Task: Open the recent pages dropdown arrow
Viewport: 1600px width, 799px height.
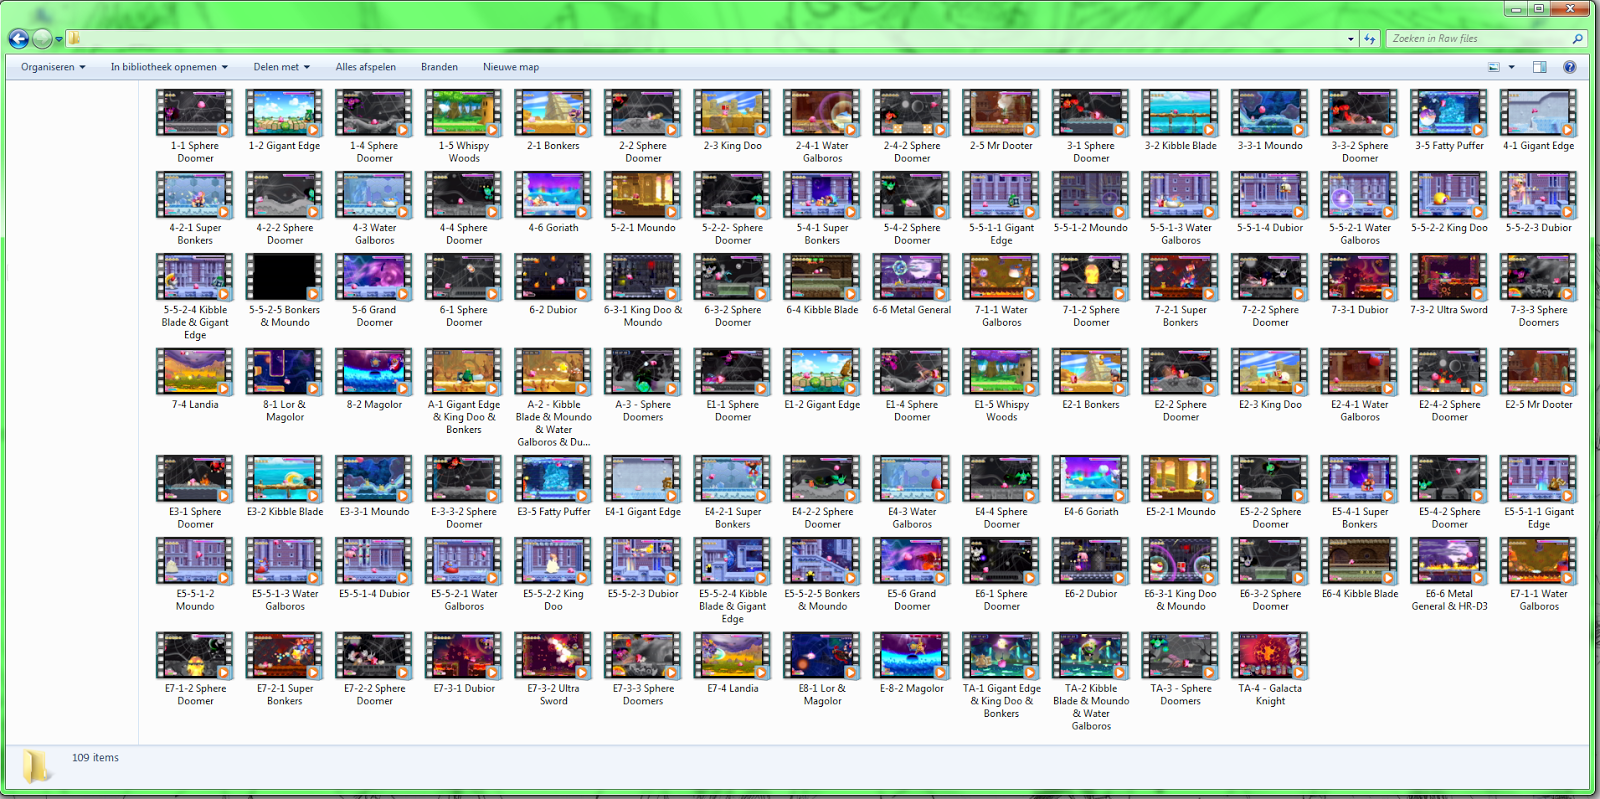Action: [59, 40]
